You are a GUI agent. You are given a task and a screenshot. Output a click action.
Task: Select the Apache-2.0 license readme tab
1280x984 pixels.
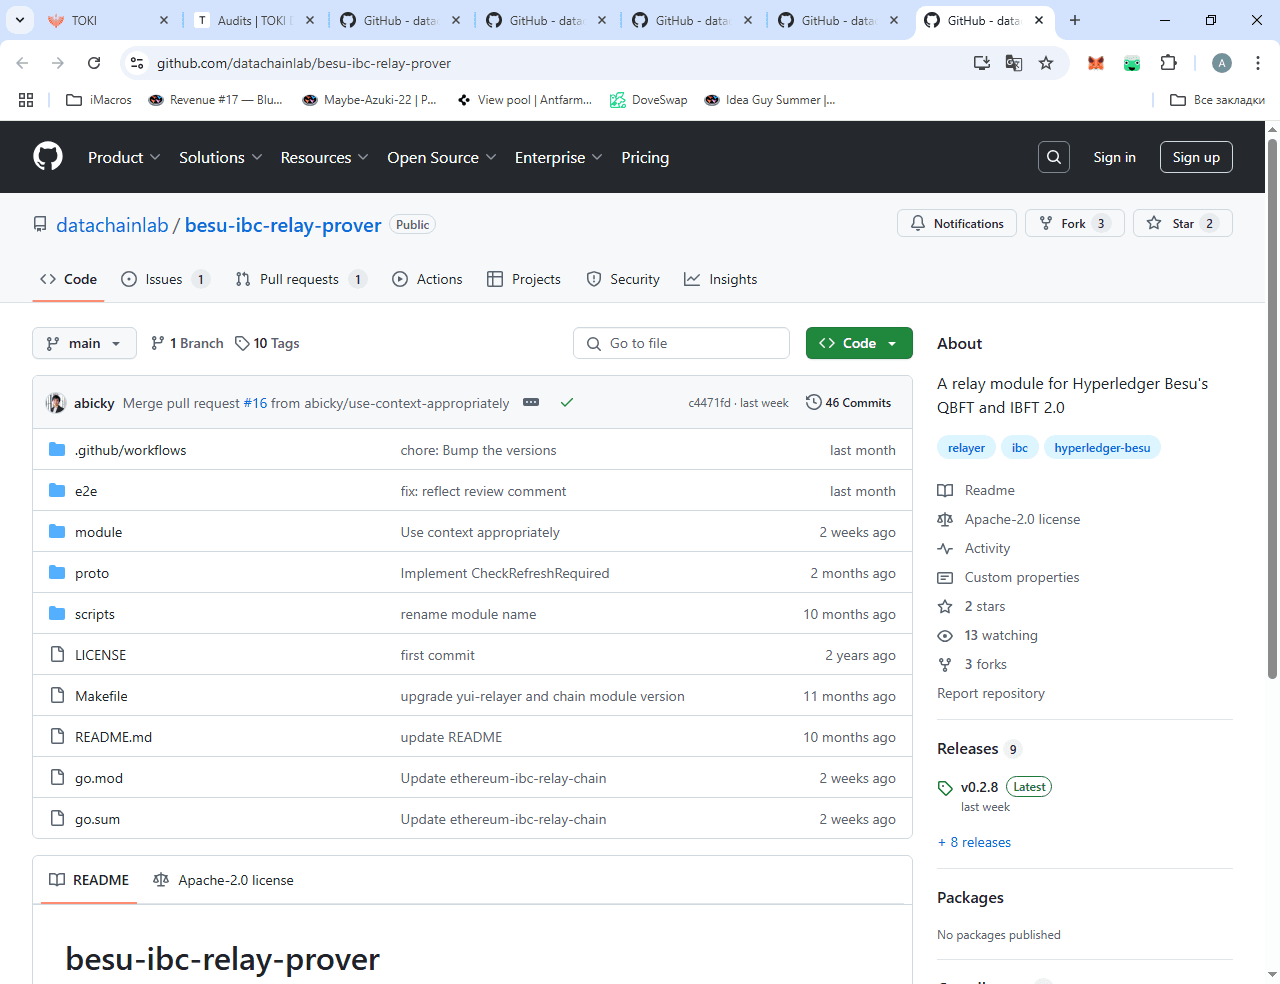[223, 880]
